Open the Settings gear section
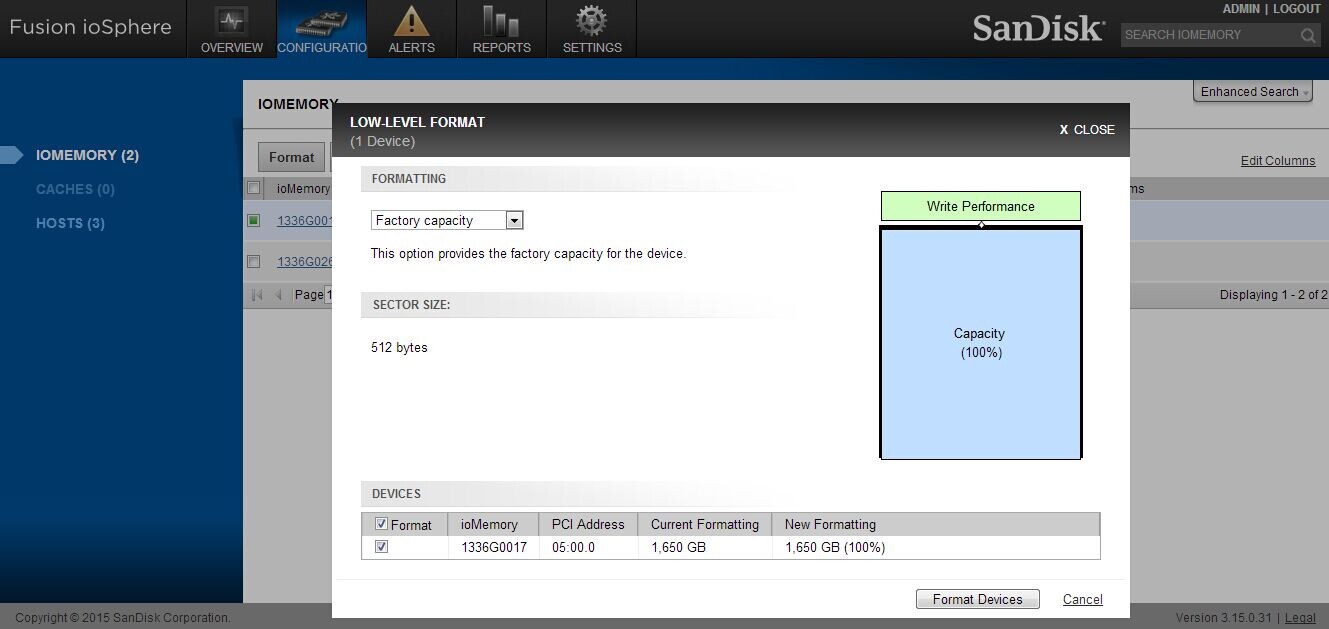This screenshot has height=629, width=1329. [592, 29]
